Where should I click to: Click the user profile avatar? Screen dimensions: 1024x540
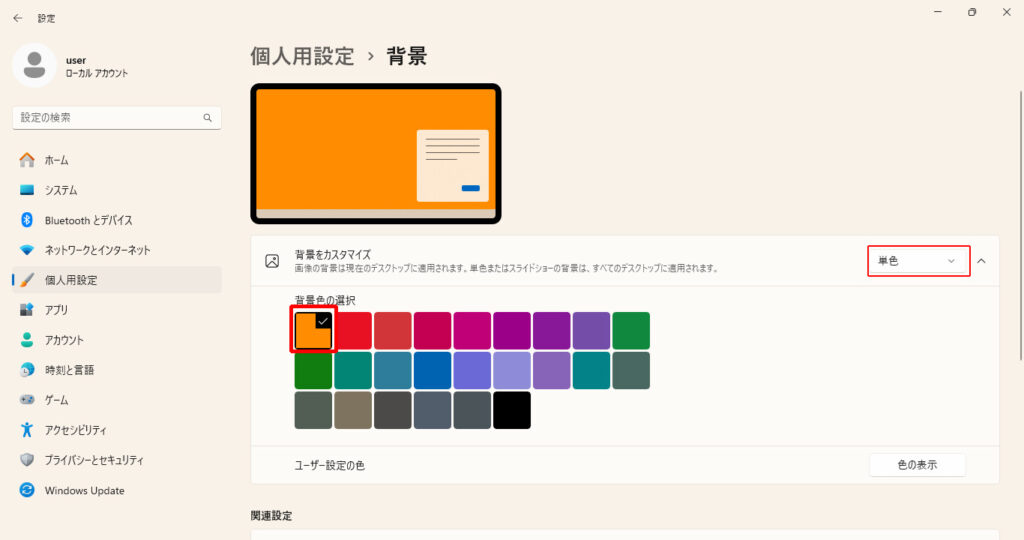[34, 65]
